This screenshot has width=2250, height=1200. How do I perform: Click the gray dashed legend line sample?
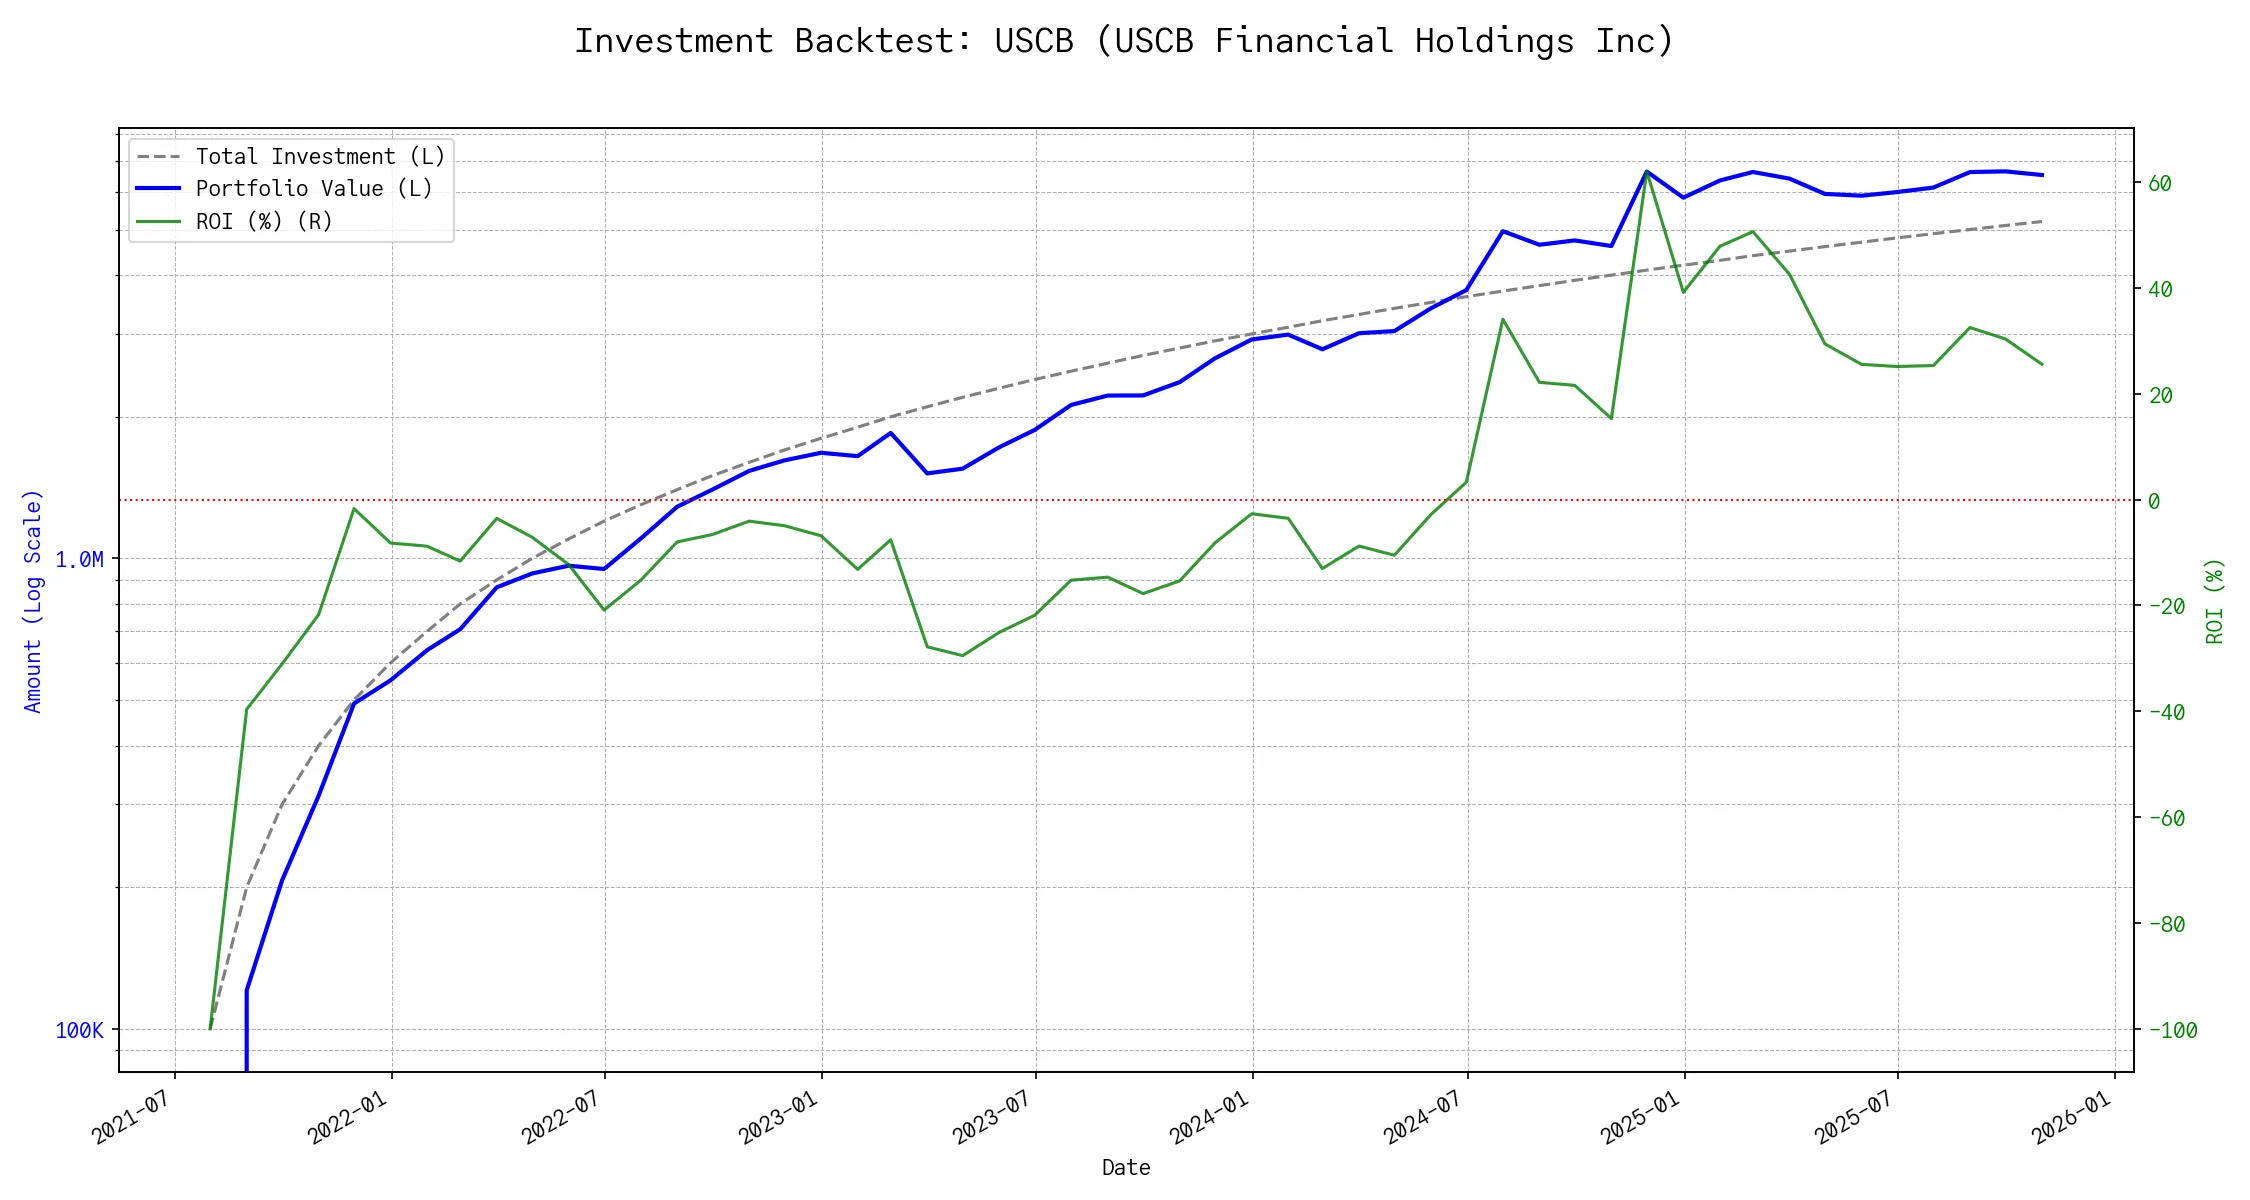click(159, 157)
